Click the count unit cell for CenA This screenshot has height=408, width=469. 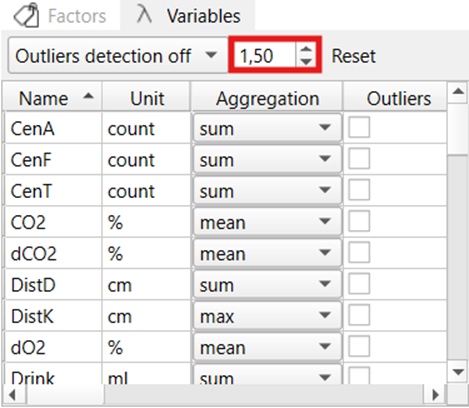[146, 128]
